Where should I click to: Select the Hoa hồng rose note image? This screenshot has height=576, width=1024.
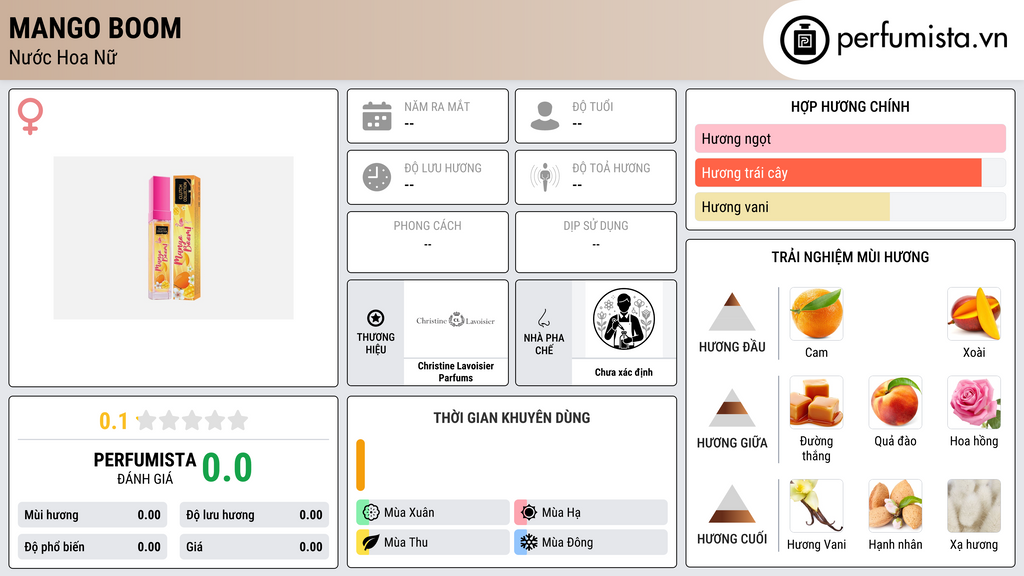974,402
